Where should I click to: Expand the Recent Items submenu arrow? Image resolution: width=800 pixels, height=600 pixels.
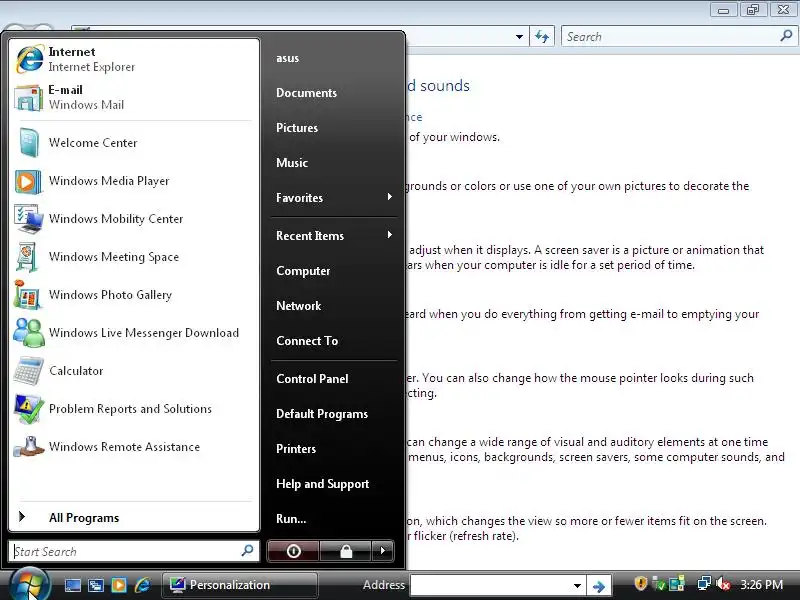[390, 235]
